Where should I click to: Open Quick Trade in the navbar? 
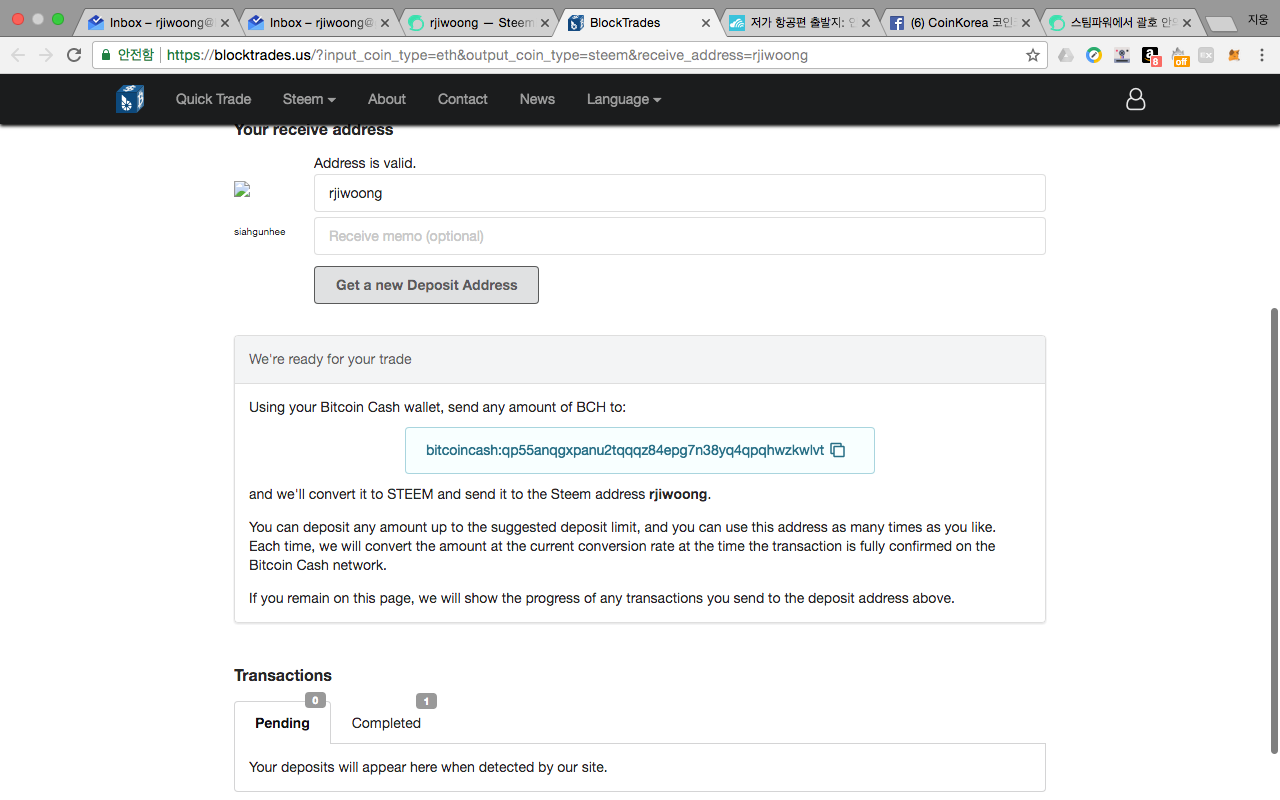click(213, 99)
